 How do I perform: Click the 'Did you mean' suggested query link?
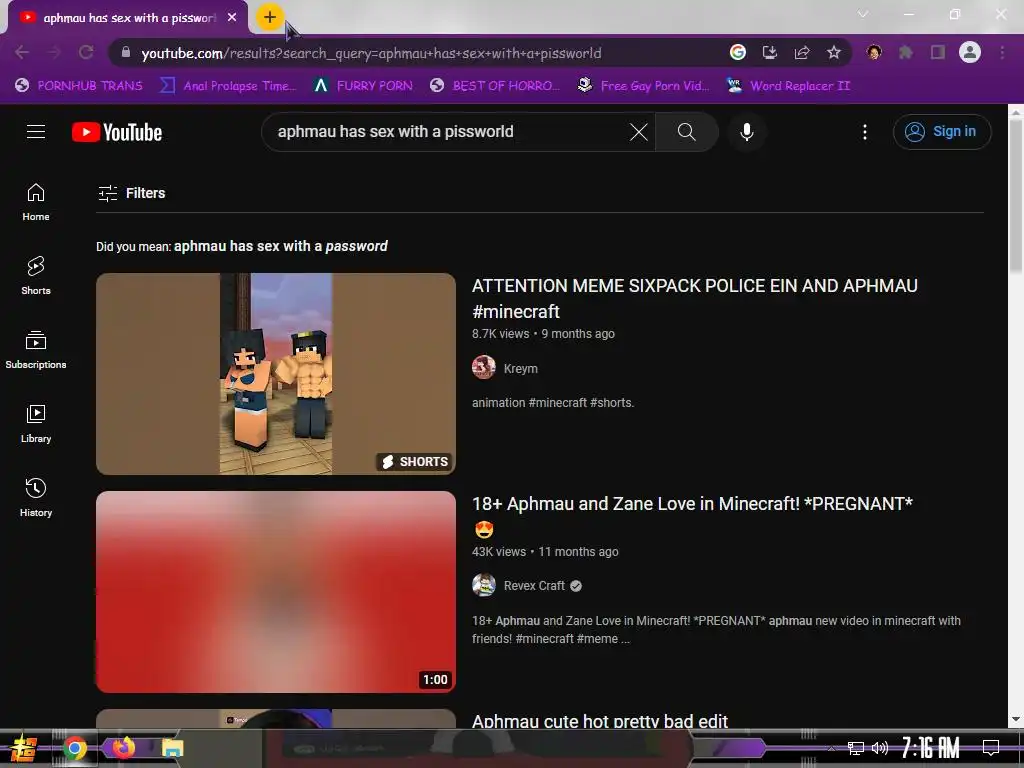click(281, 246)
